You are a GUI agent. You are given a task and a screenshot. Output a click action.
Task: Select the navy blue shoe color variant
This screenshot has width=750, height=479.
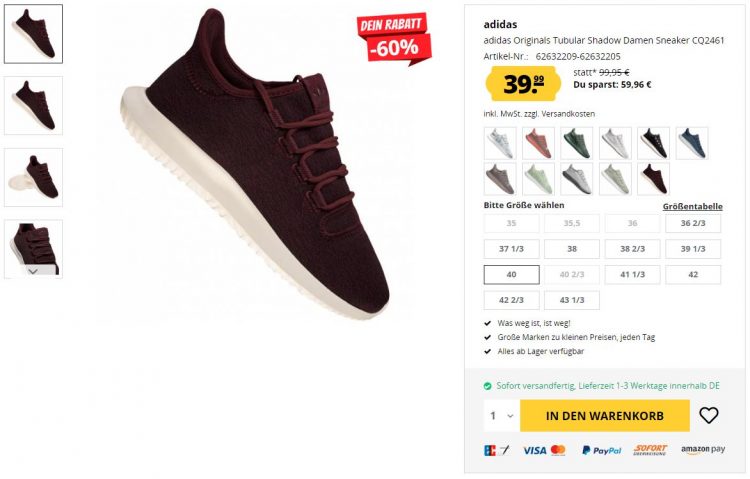(x=692, y=143)
